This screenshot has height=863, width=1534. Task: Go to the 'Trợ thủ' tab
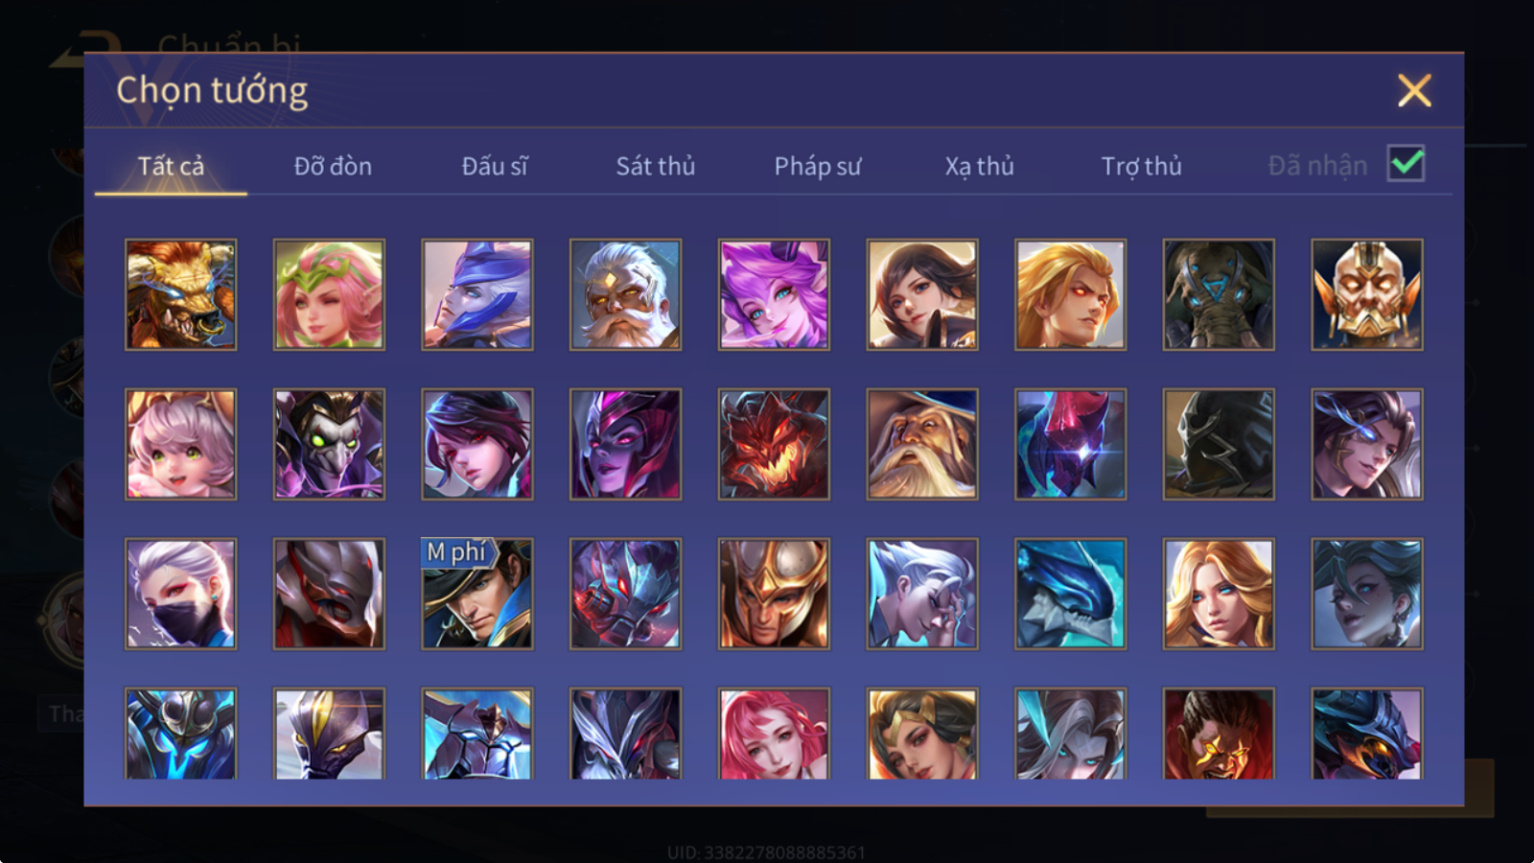[1141, 166]
